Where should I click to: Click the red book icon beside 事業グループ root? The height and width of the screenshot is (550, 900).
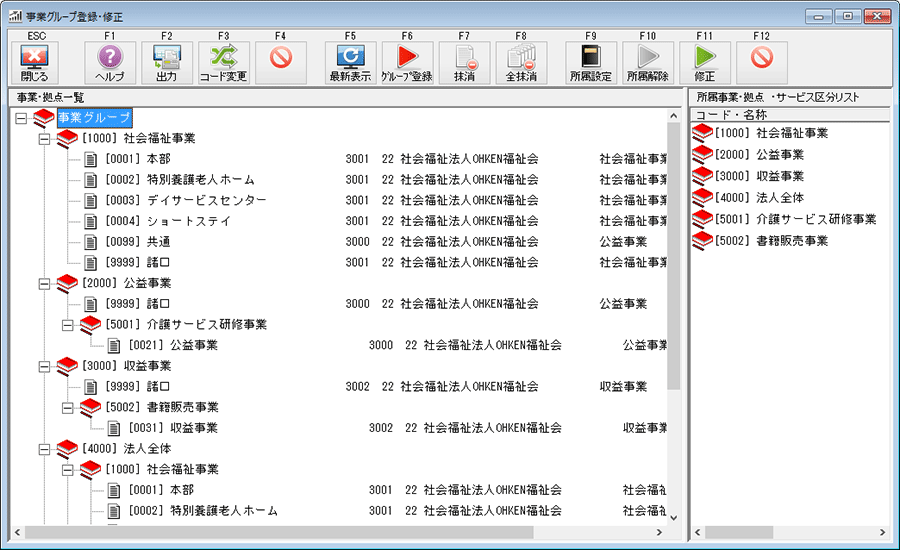click(44, 118)
